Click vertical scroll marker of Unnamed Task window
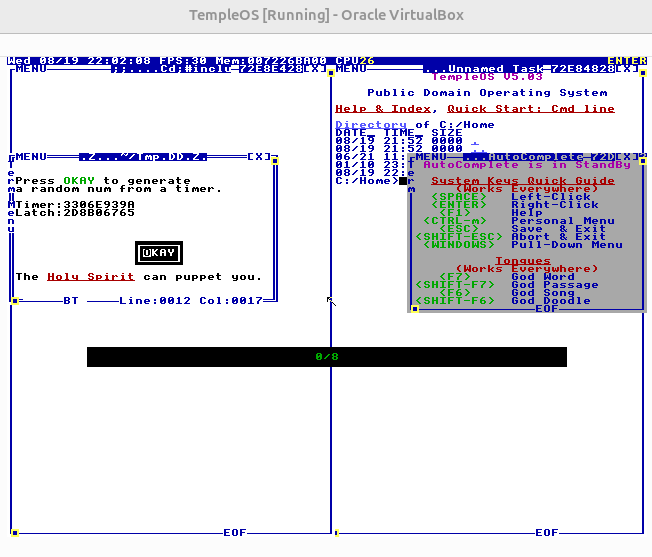This screenshot has width=652, height=557. 643,73
